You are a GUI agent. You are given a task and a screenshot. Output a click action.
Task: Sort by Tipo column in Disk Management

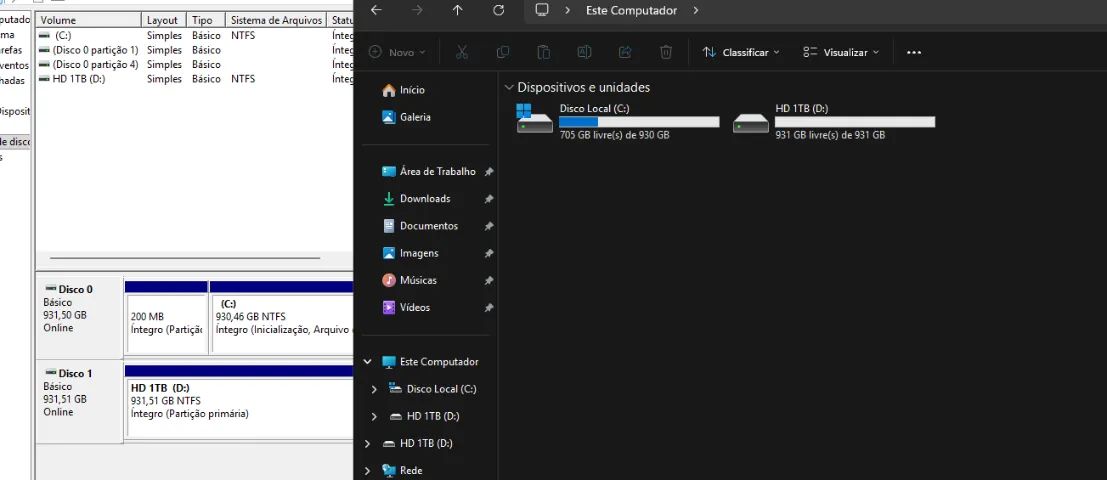coord(206,20)
